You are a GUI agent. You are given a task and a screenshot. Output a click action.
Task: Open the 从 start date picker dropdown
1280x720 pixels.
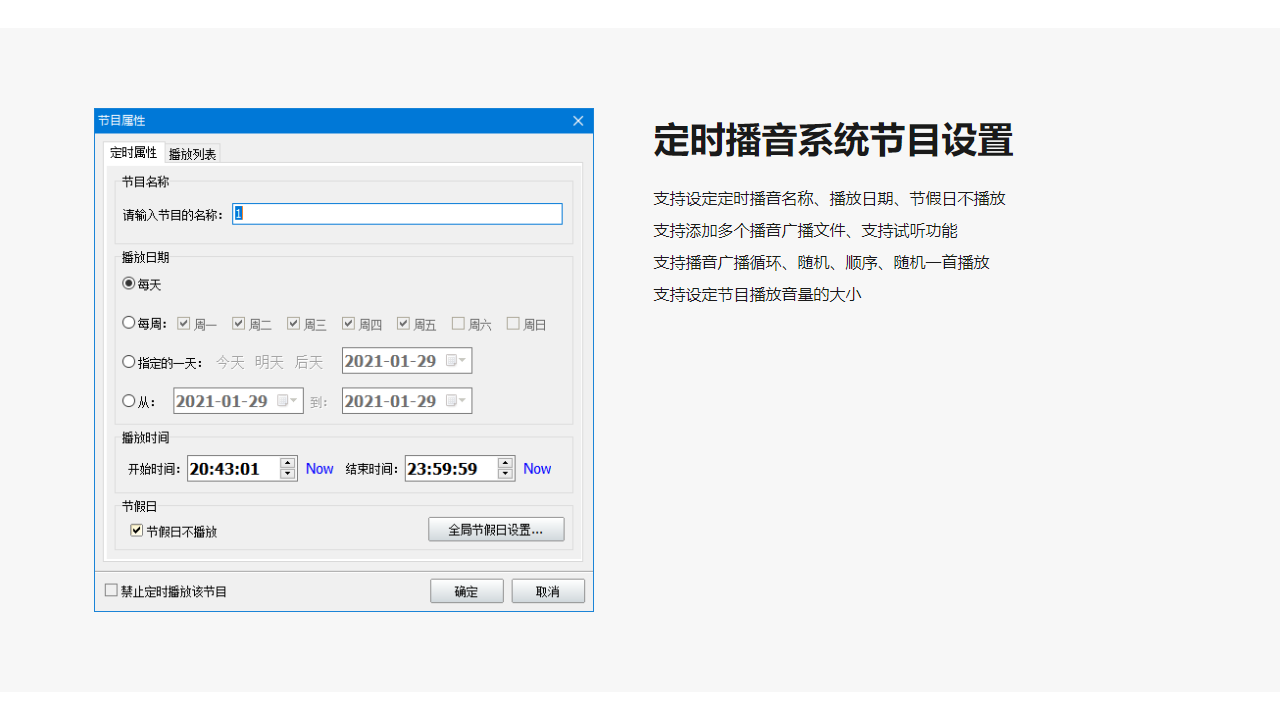(288, 401)
